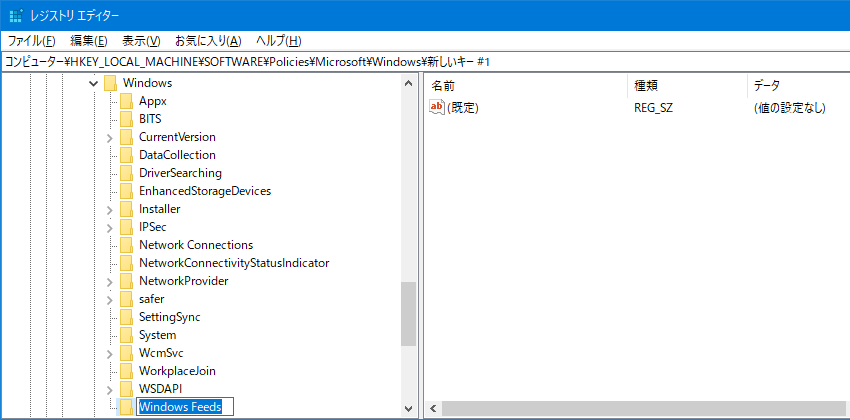Select the Network Connections key label
This screenshot has height=420, width=850.
(196, 245)
